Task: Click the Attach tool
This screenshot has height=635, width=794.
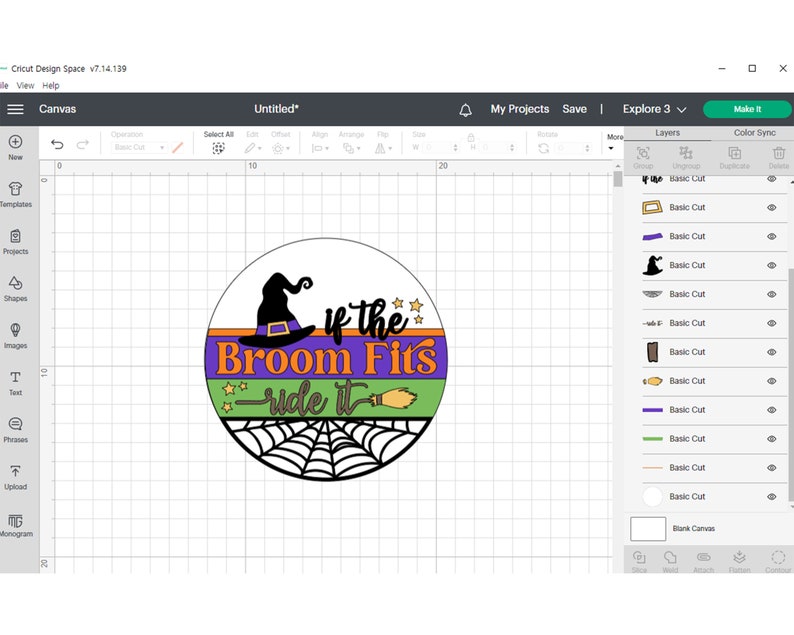Action: coord(703,558)
